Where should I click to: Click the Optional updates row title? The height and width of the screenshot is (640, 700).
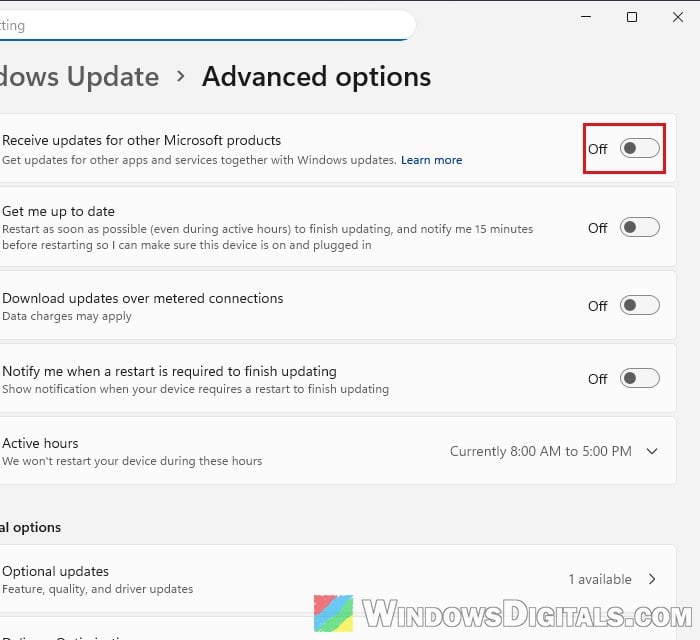tap(55, 571)
